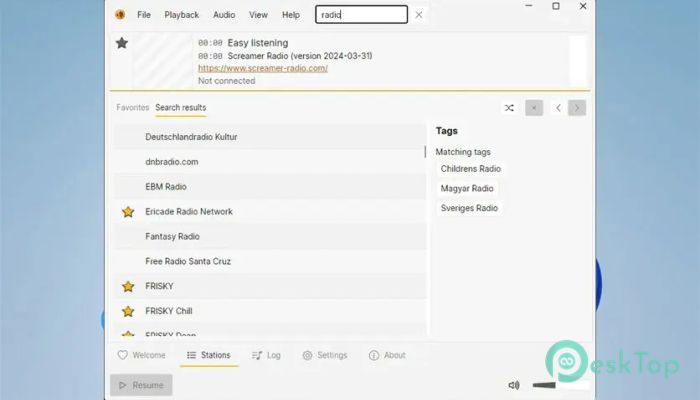700x400 pixels.
Task: Click the Childrens Radio tag
Action: click(471, 169)
